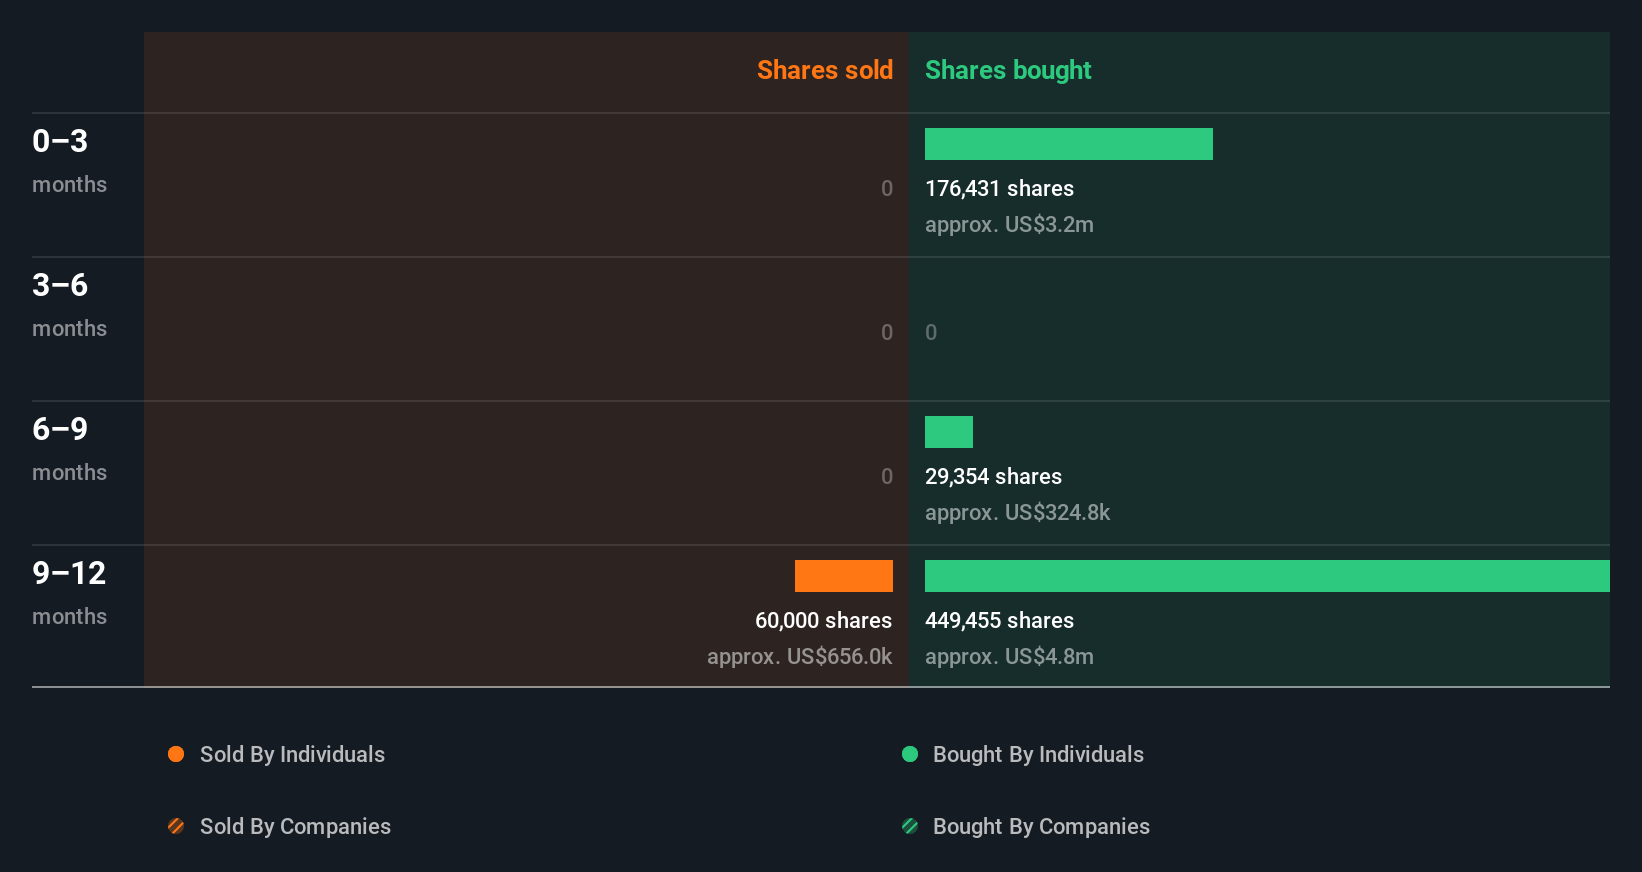Screen dimensions: 1642x872
Task: Select the Bought By Individuals legend label
Action: (1038, 755)
